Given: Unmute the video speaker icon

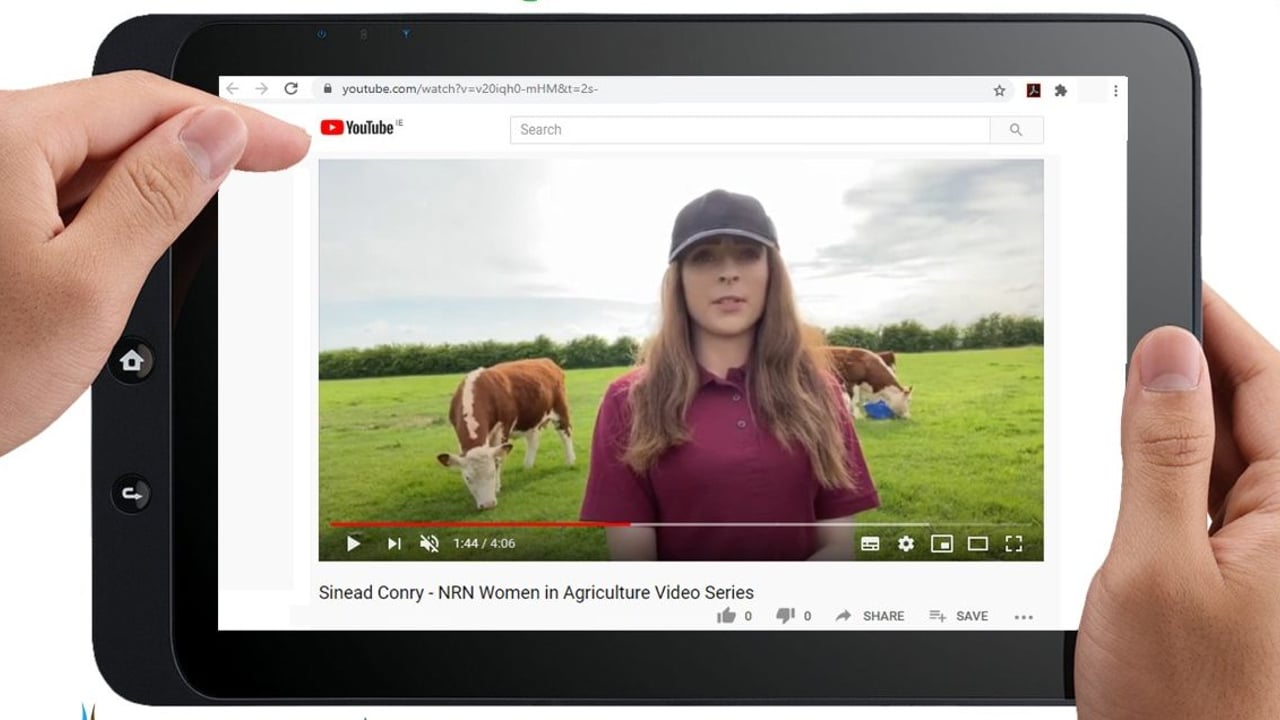Looking at the screenshot, I should [429, 544].
